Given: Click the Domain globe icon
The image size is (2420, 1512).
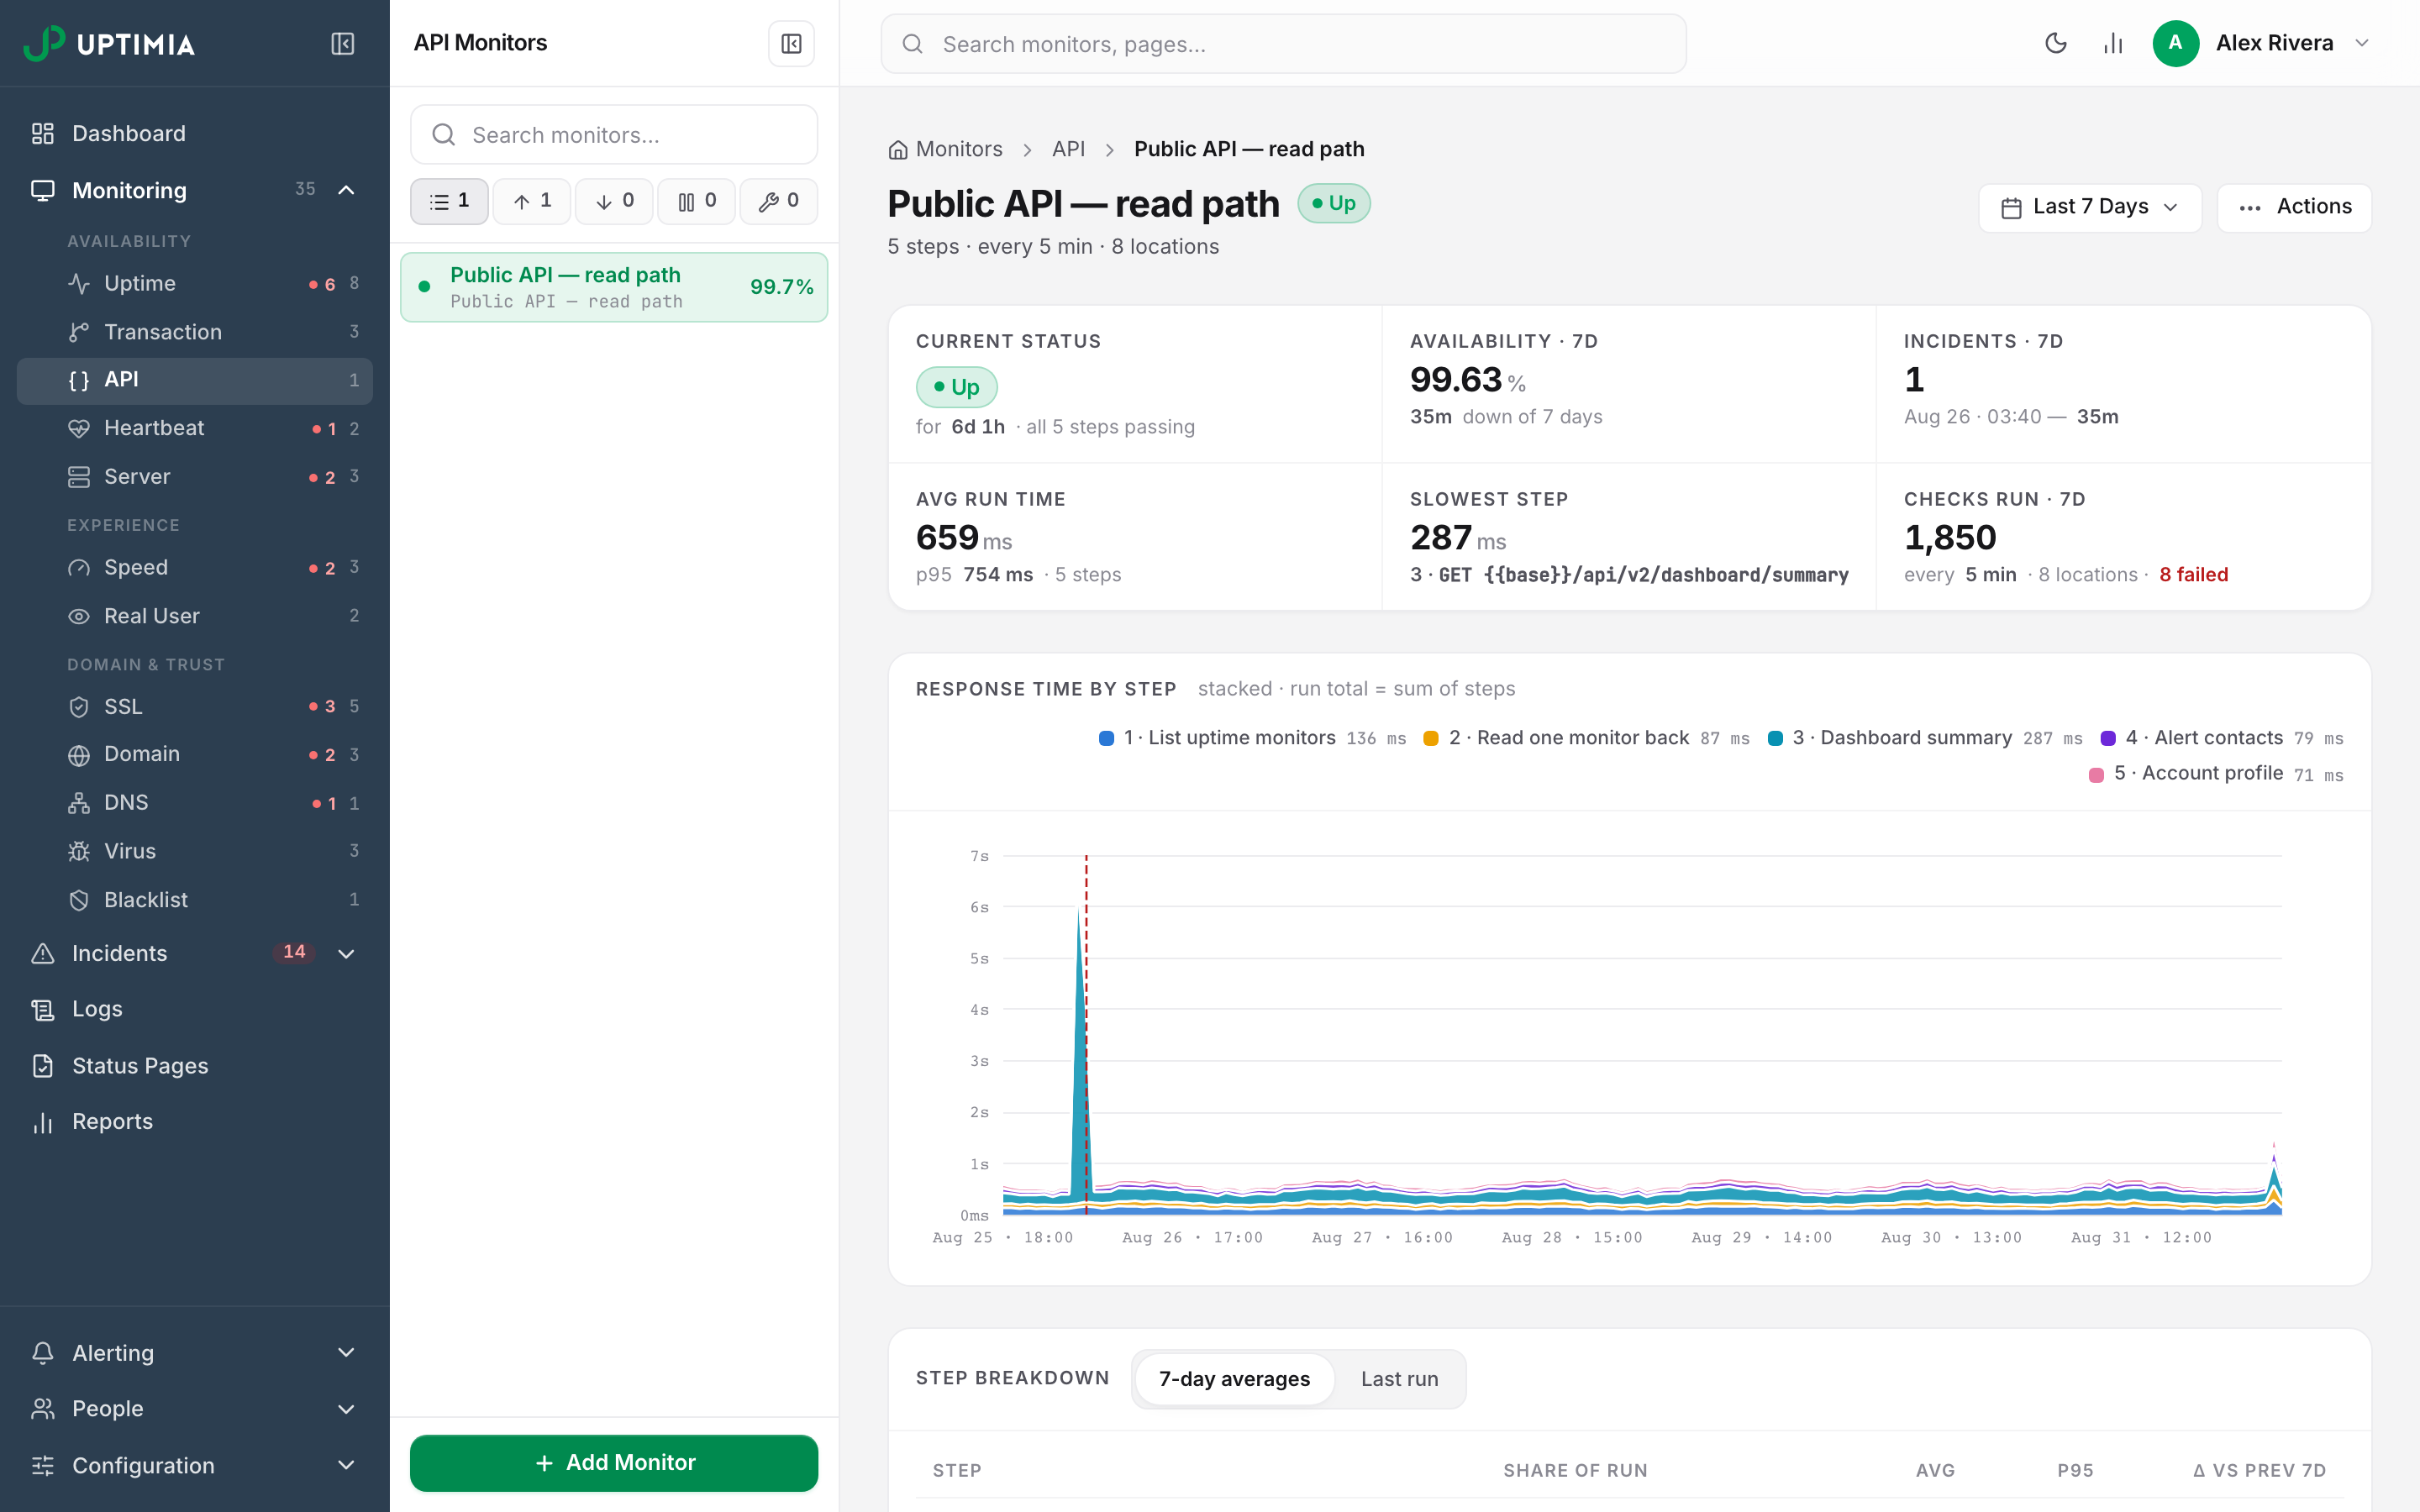Looking at the screenshot, I should (x=79, y=755).
